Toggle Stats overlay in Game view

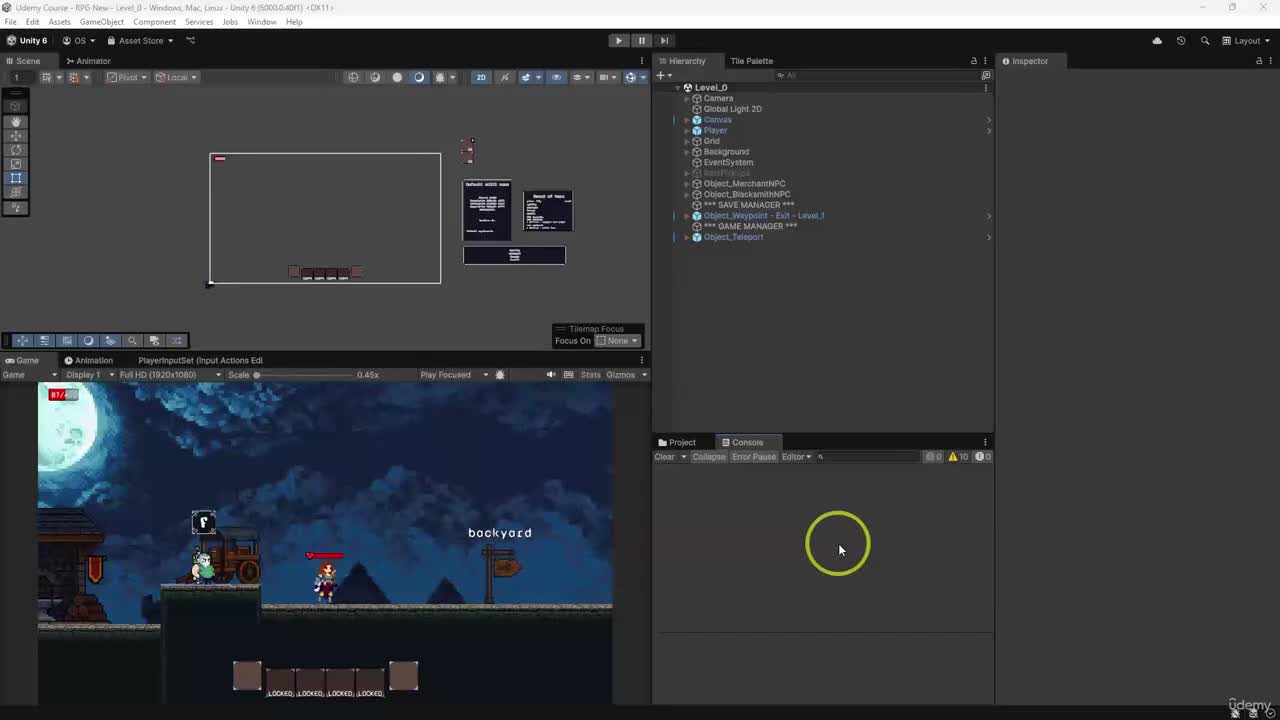[590, 375]
